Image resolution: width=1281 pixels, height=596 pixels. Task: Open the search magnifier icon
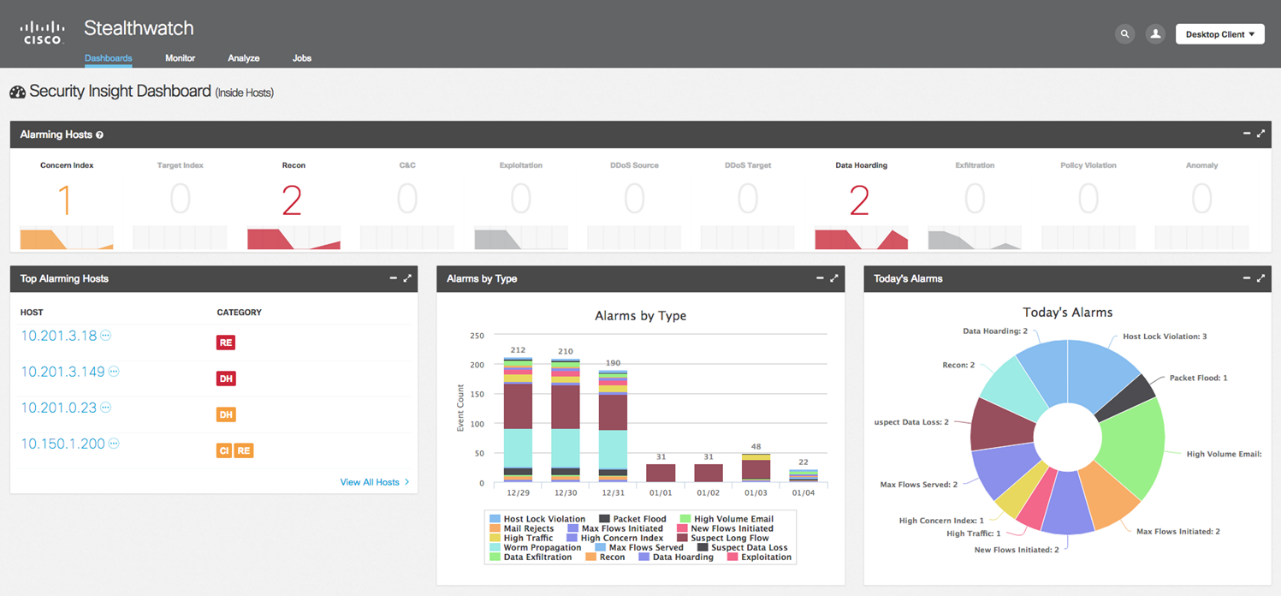1125,34
